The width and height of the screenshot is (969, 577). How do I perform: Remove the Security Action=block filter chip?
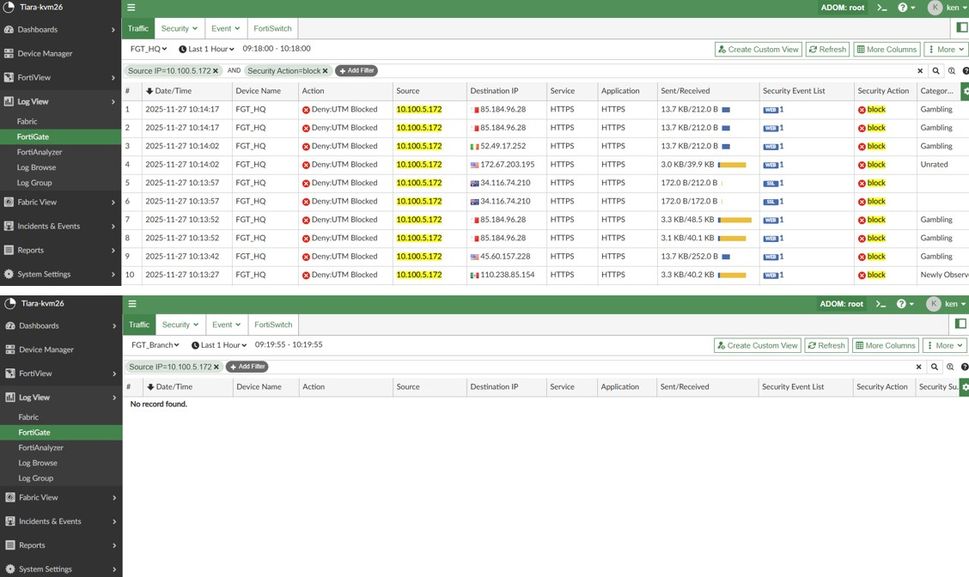tap(325, 71)
